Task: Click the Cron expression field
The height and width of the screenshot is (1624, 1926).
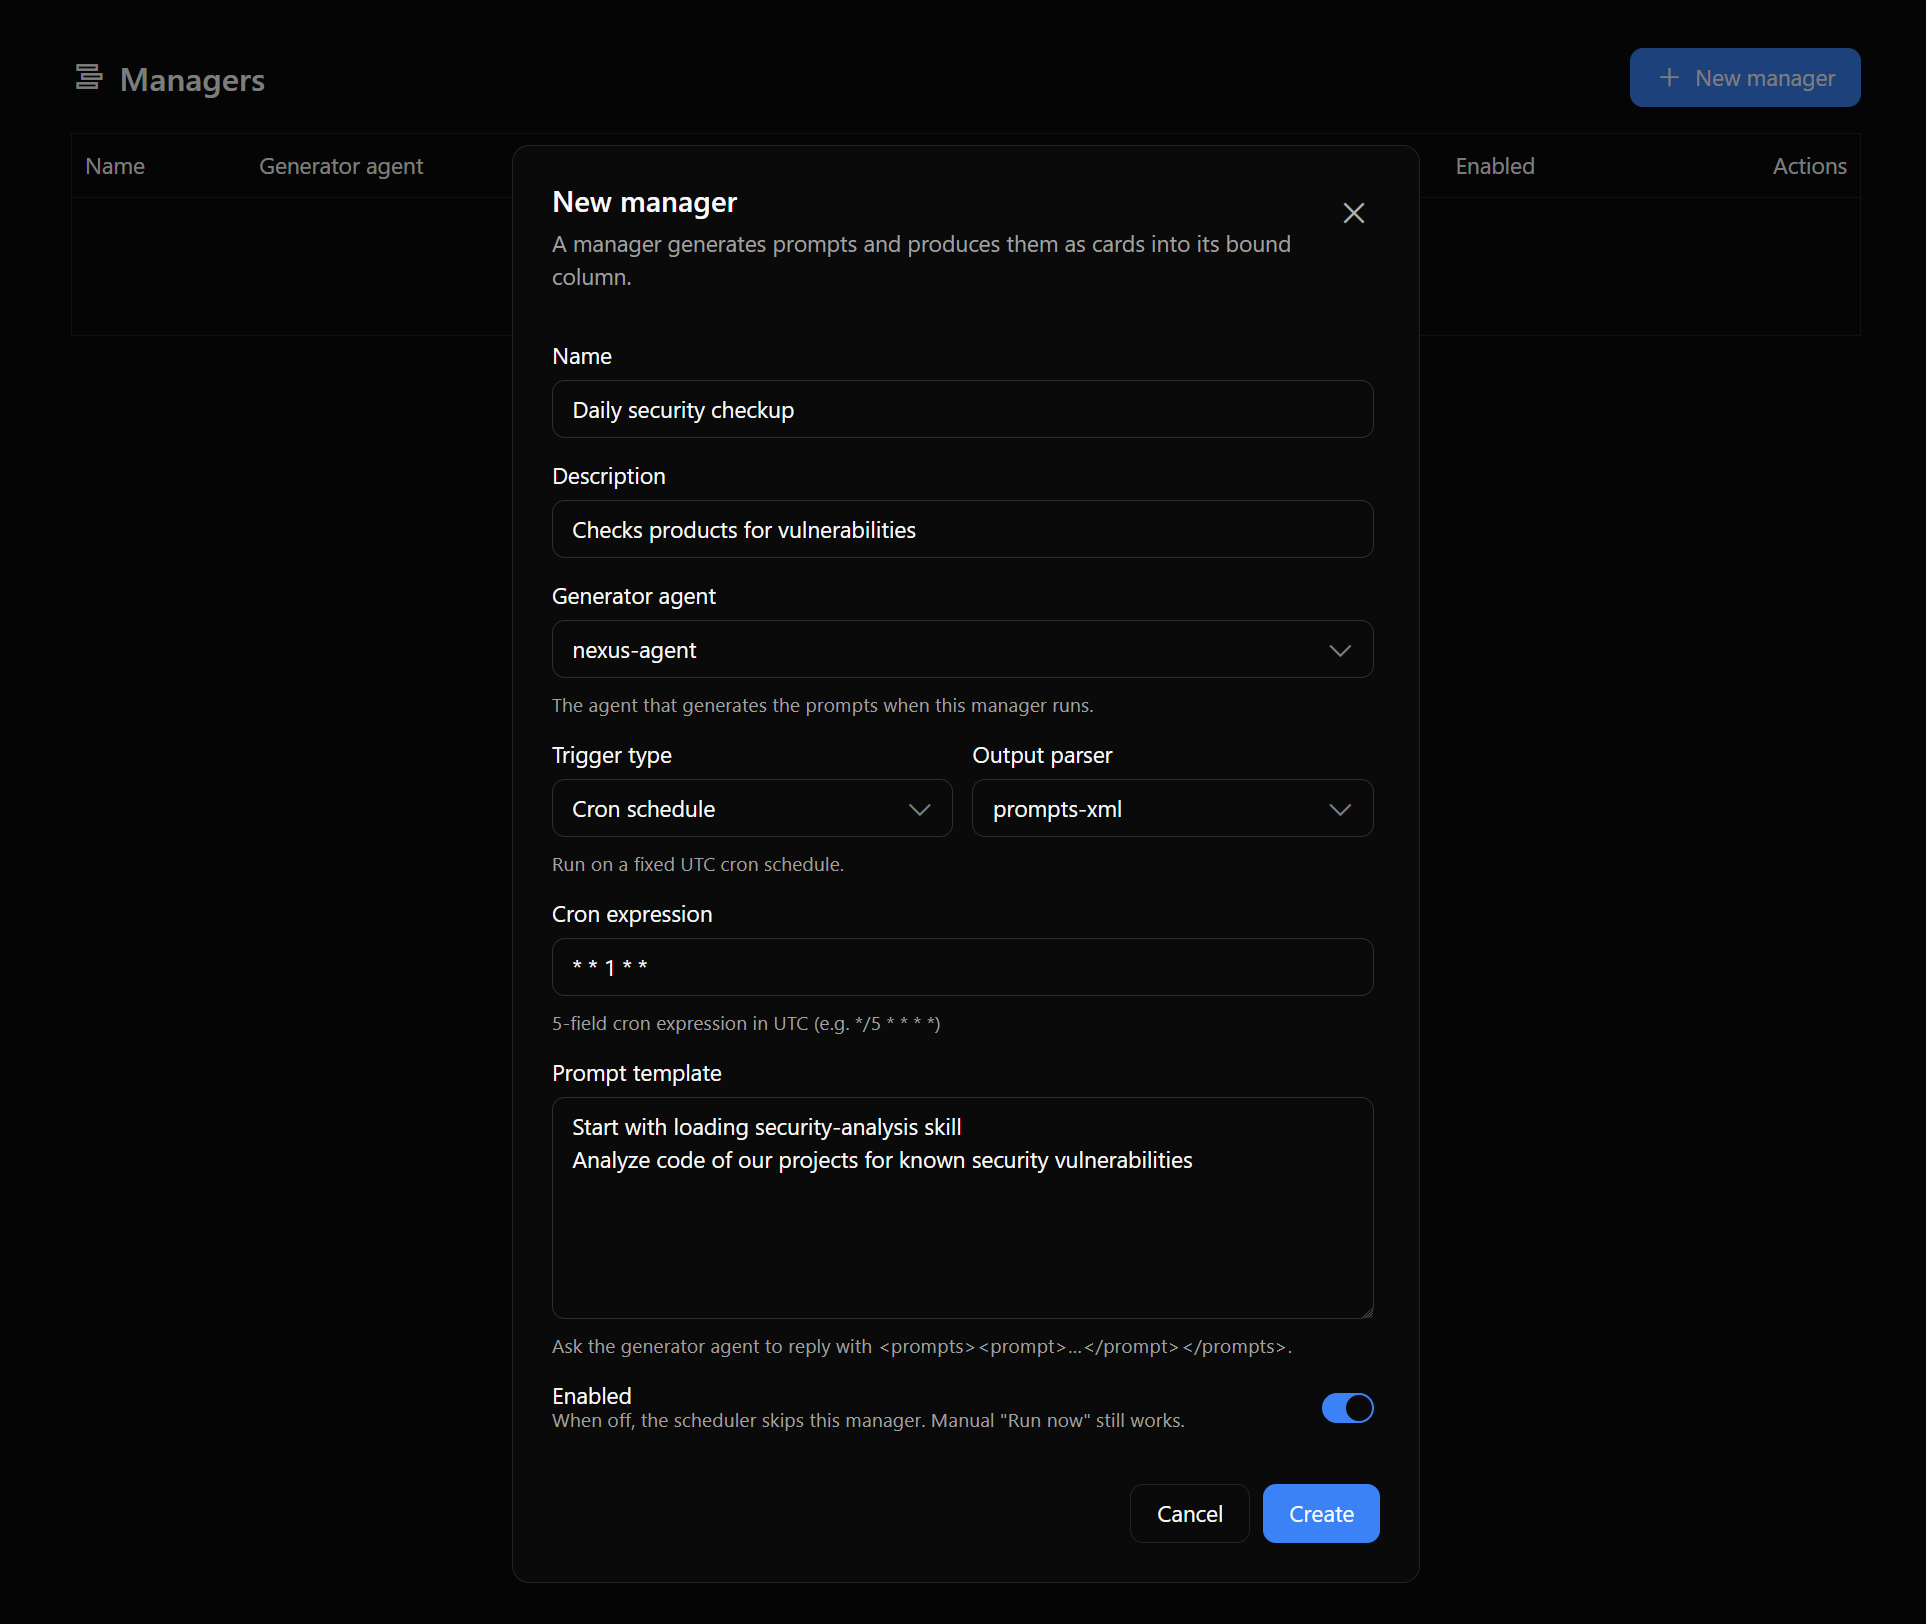Action: point(962,968)
